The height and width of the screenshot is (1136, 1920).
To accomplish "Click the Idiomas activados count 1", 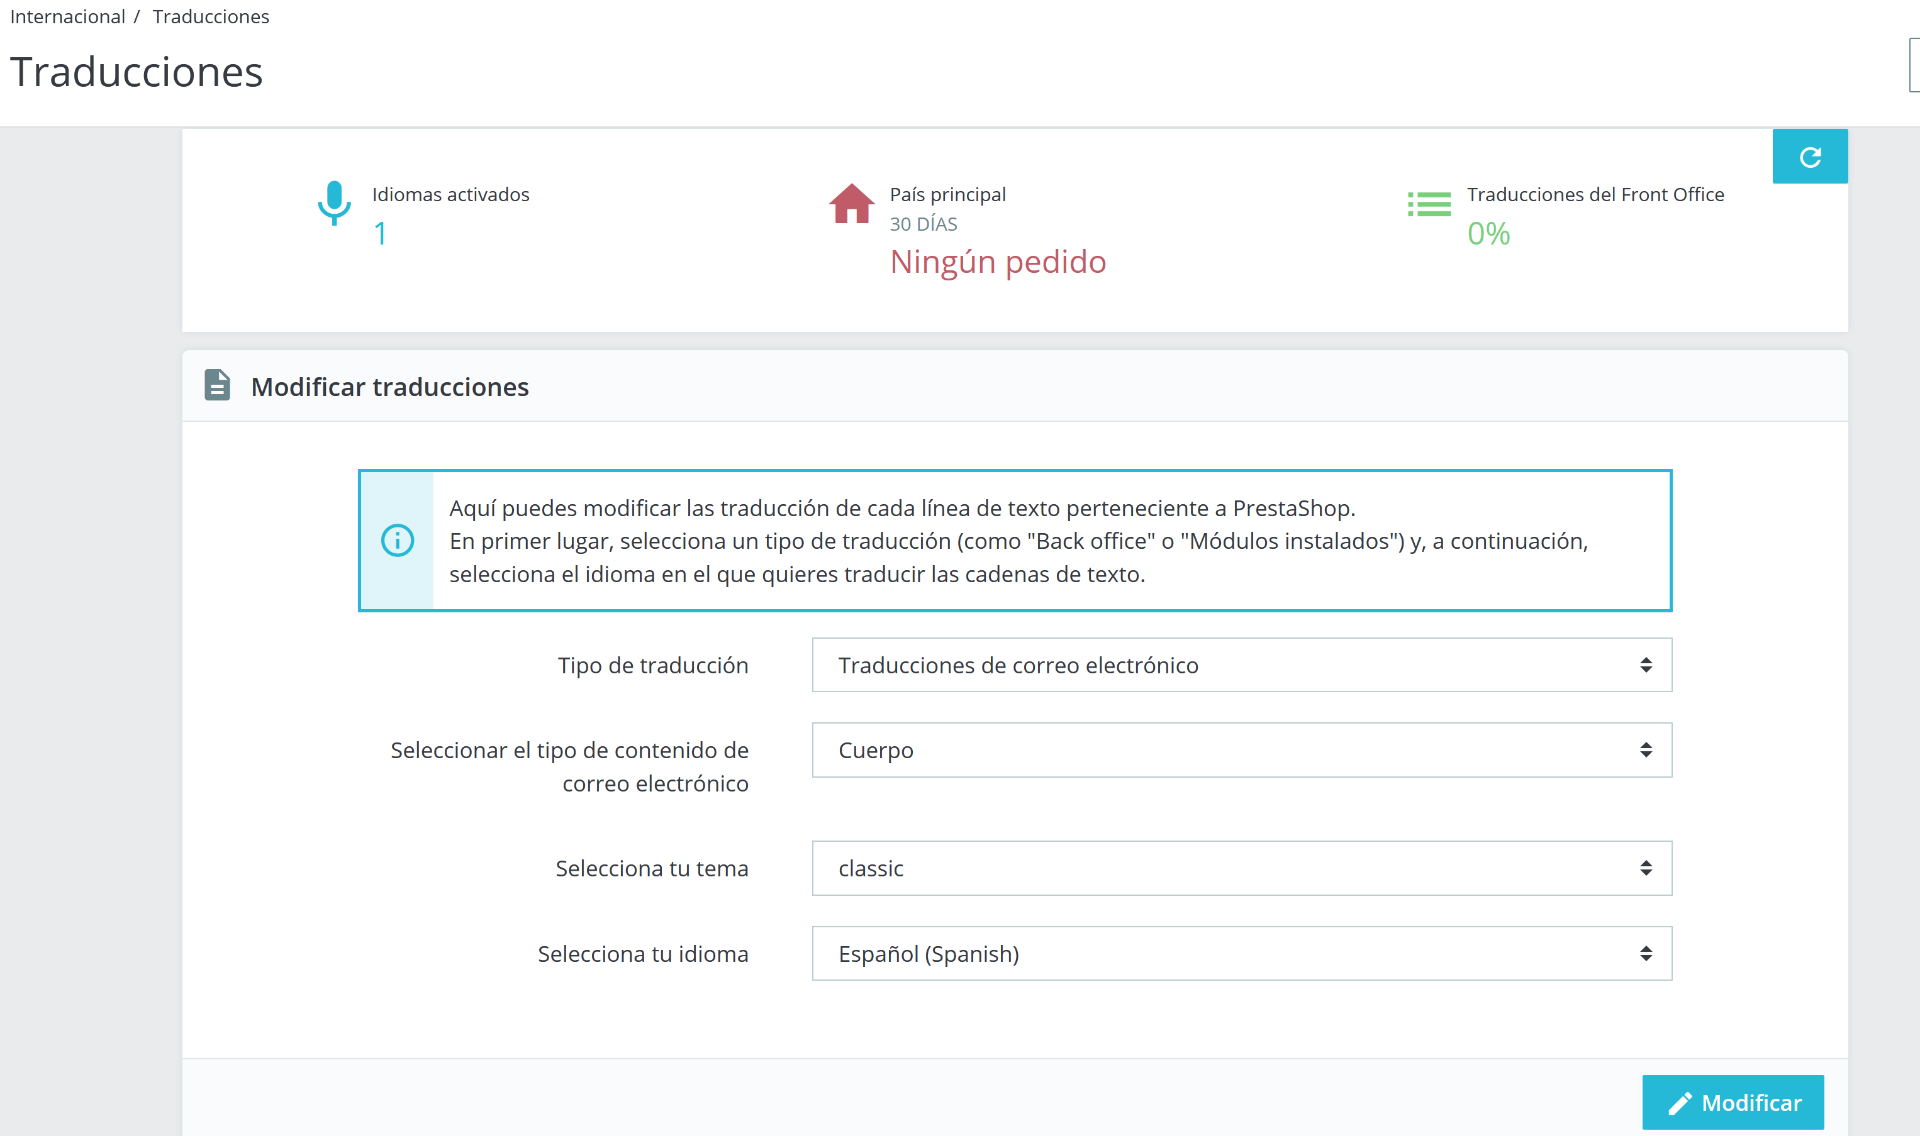I will [380, 234].
